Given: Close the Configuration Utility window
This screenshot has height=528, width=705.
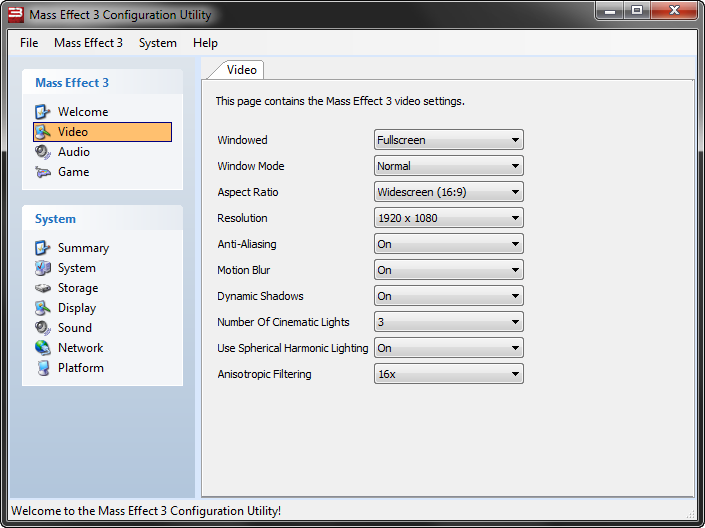Looking at the screenshot, I should [x=674, y=10].
